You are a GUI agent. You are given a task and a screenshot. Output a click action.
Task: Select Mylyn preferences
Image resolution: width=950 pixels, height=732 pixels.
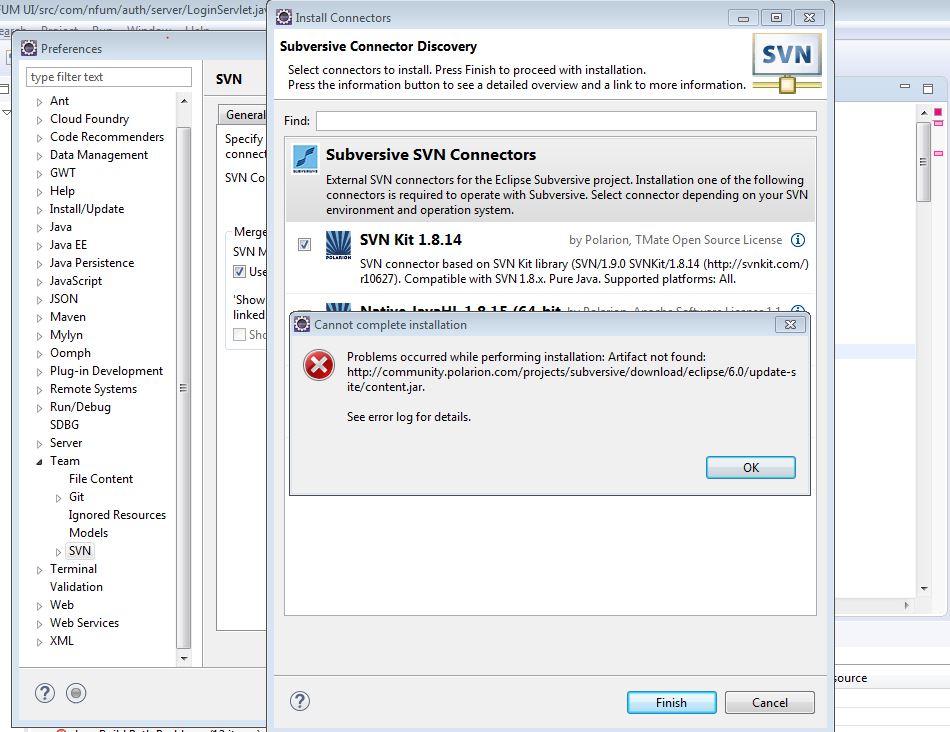tap(66, 335)
